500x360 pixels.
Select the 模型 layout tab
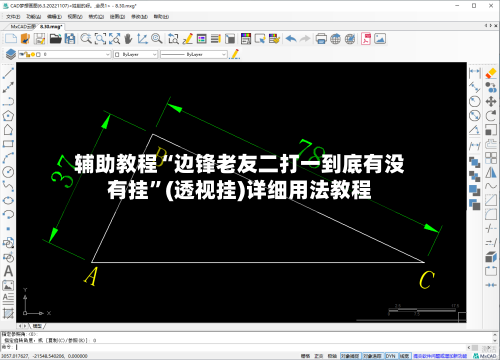click(37, 326)
